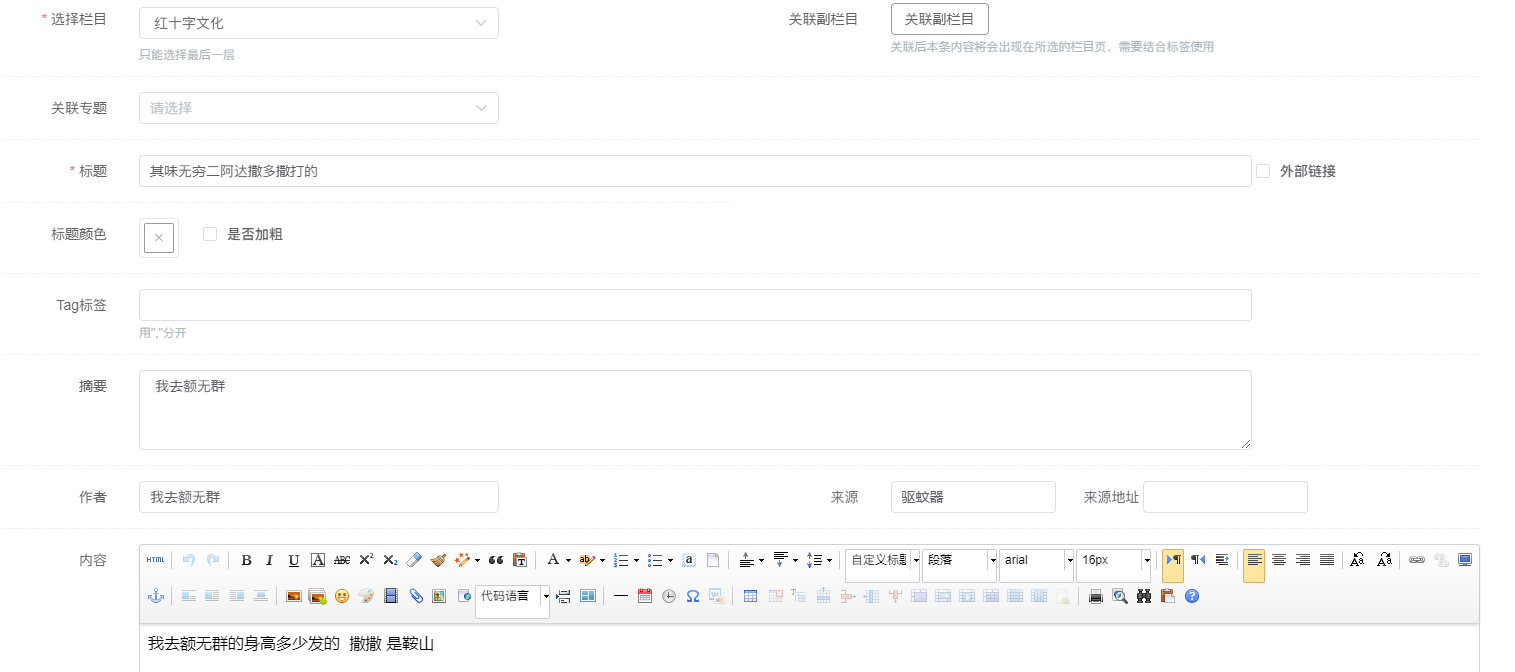Open multiple image upload icon
This screenshot has width=1515, height=672.
(318, 596)
